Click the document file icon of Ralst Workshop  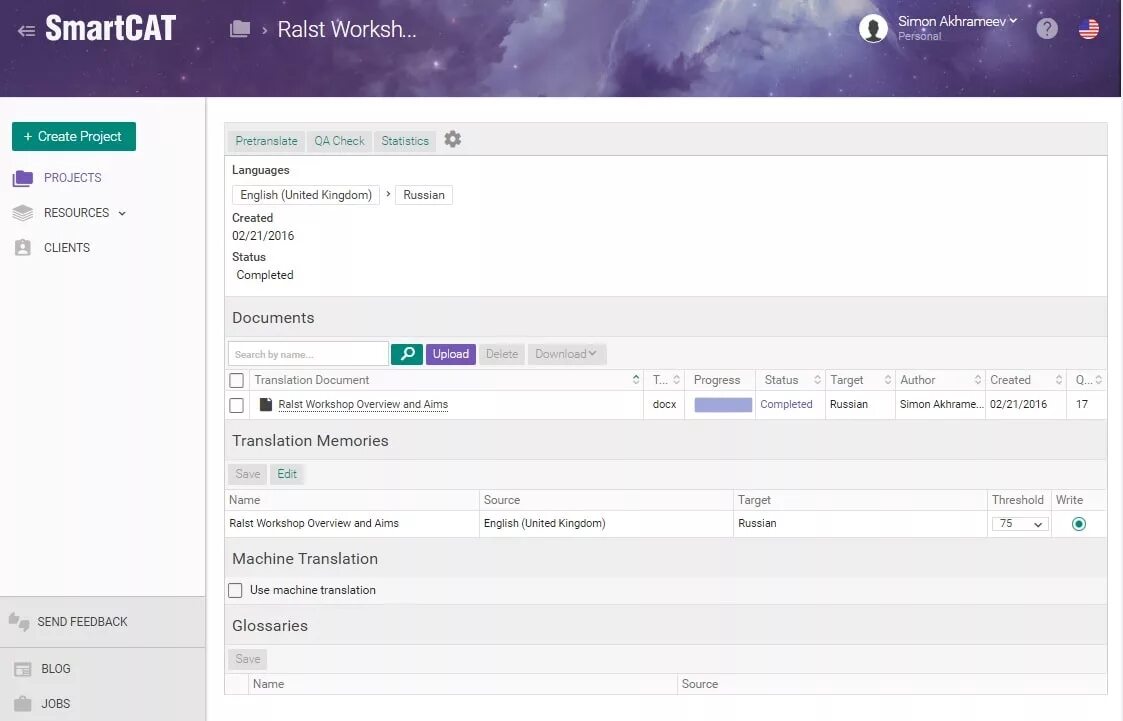click(266, 405)
